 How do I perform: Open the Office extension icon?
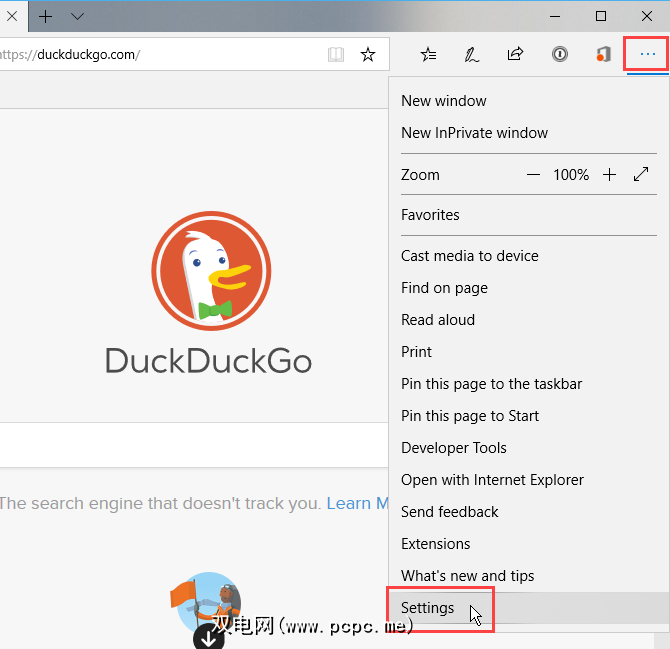click(604, 55)
